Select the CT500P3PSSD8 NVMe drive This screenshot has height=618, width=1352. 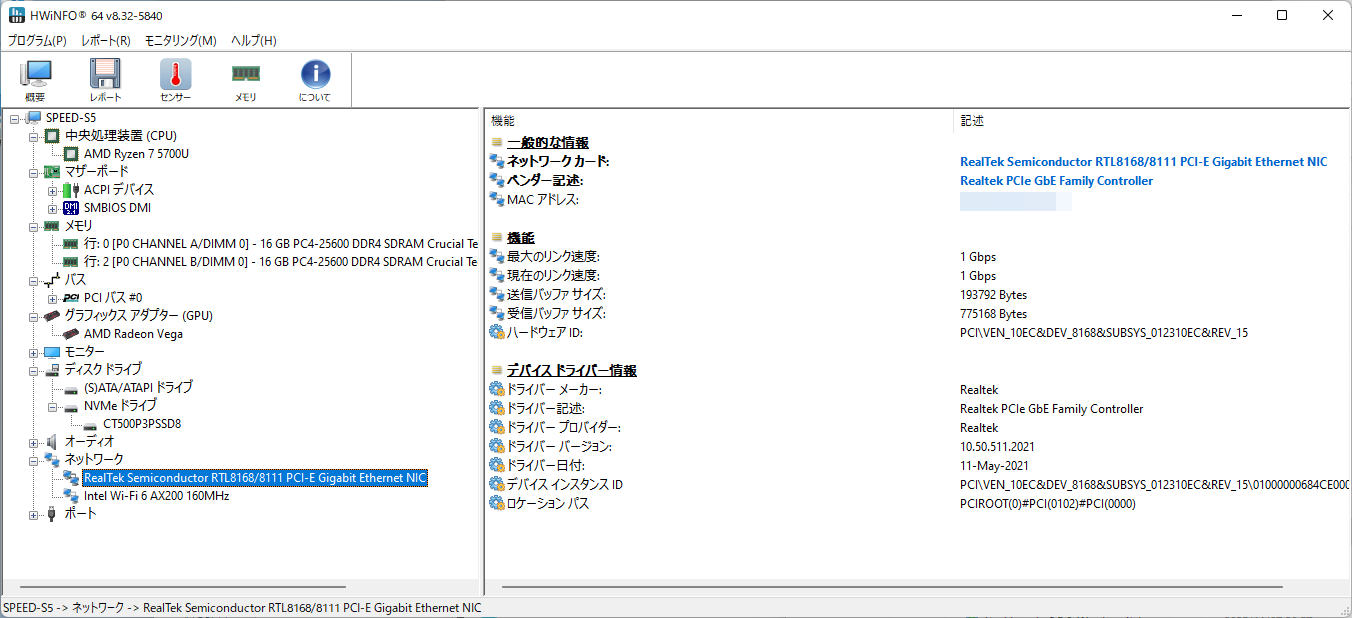pos(141,424)
